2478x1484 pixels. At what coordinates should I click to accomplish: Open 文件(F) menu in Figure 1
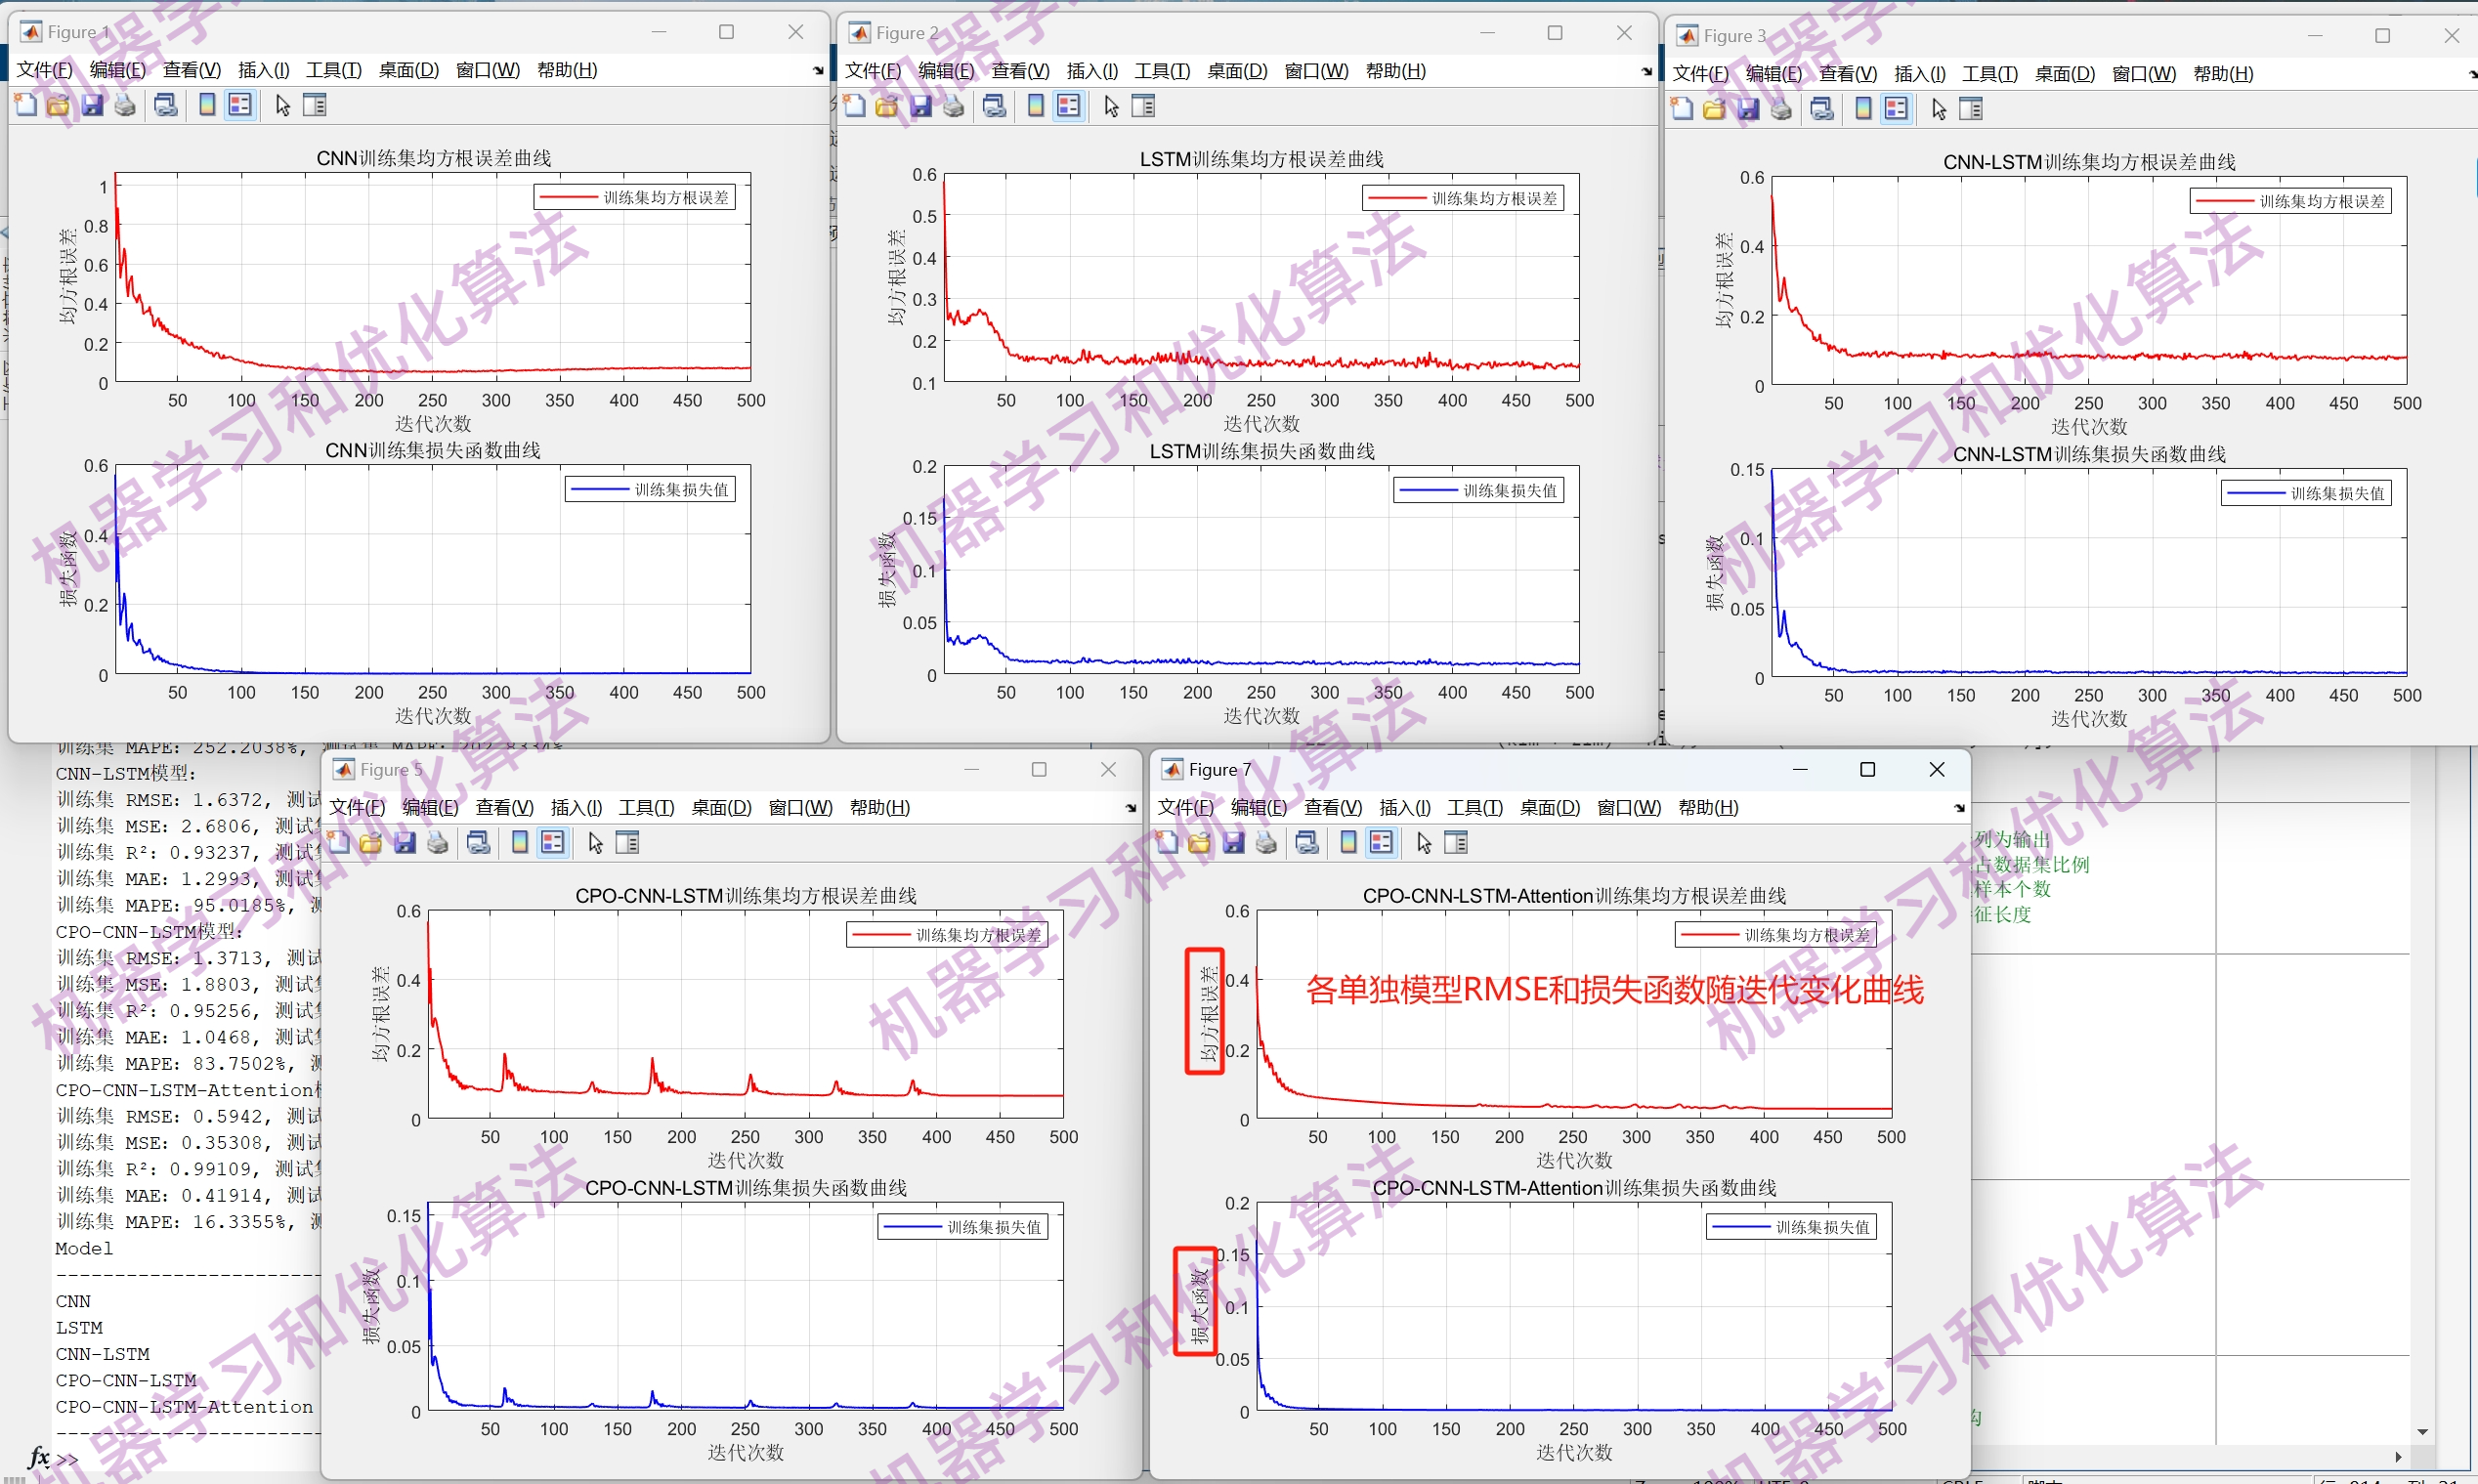44,70
